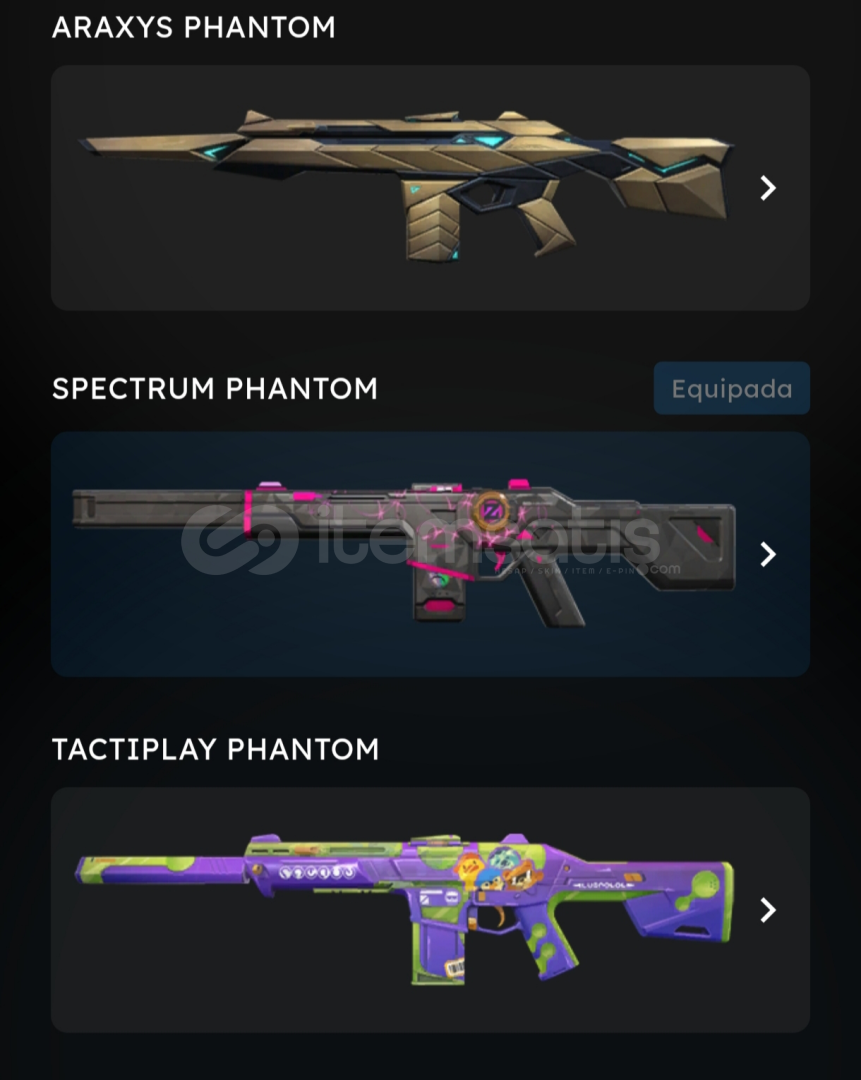Select the purple-green Tactiplay Phantom weapon image
861x1080 pixels.
point(404,908)
